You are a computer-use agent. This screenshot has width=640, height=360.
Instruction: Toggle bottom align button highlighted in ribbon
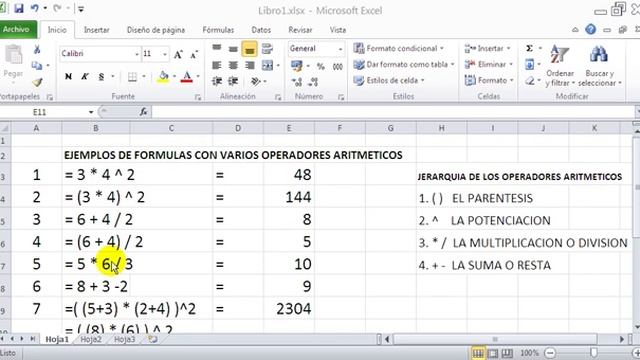(x=249, y=49)
